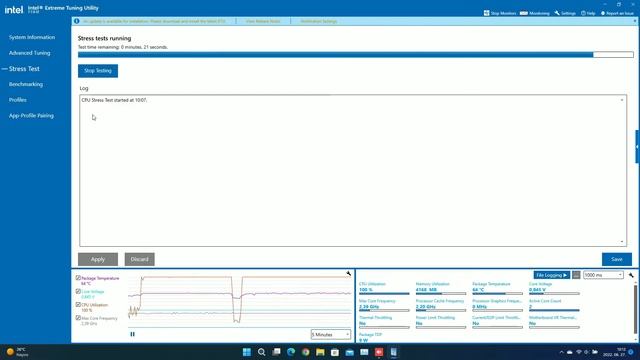Open the 1000 ms polling interval dropdown

603,275
